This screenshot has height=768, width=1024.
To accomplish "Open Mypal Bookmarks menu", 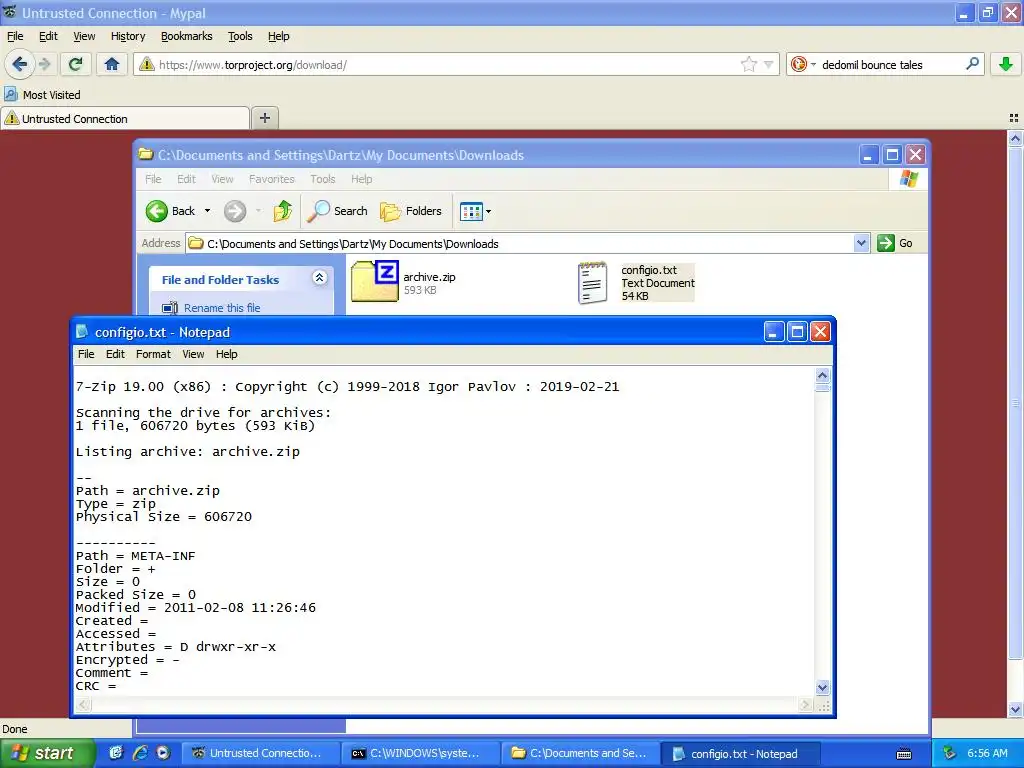I will coord(187,36).
